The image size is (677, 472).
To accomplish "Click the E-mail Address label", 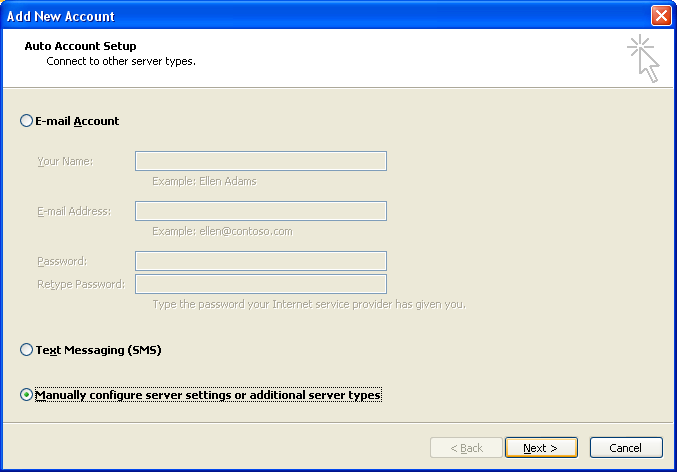I will (x=74, y=211).
